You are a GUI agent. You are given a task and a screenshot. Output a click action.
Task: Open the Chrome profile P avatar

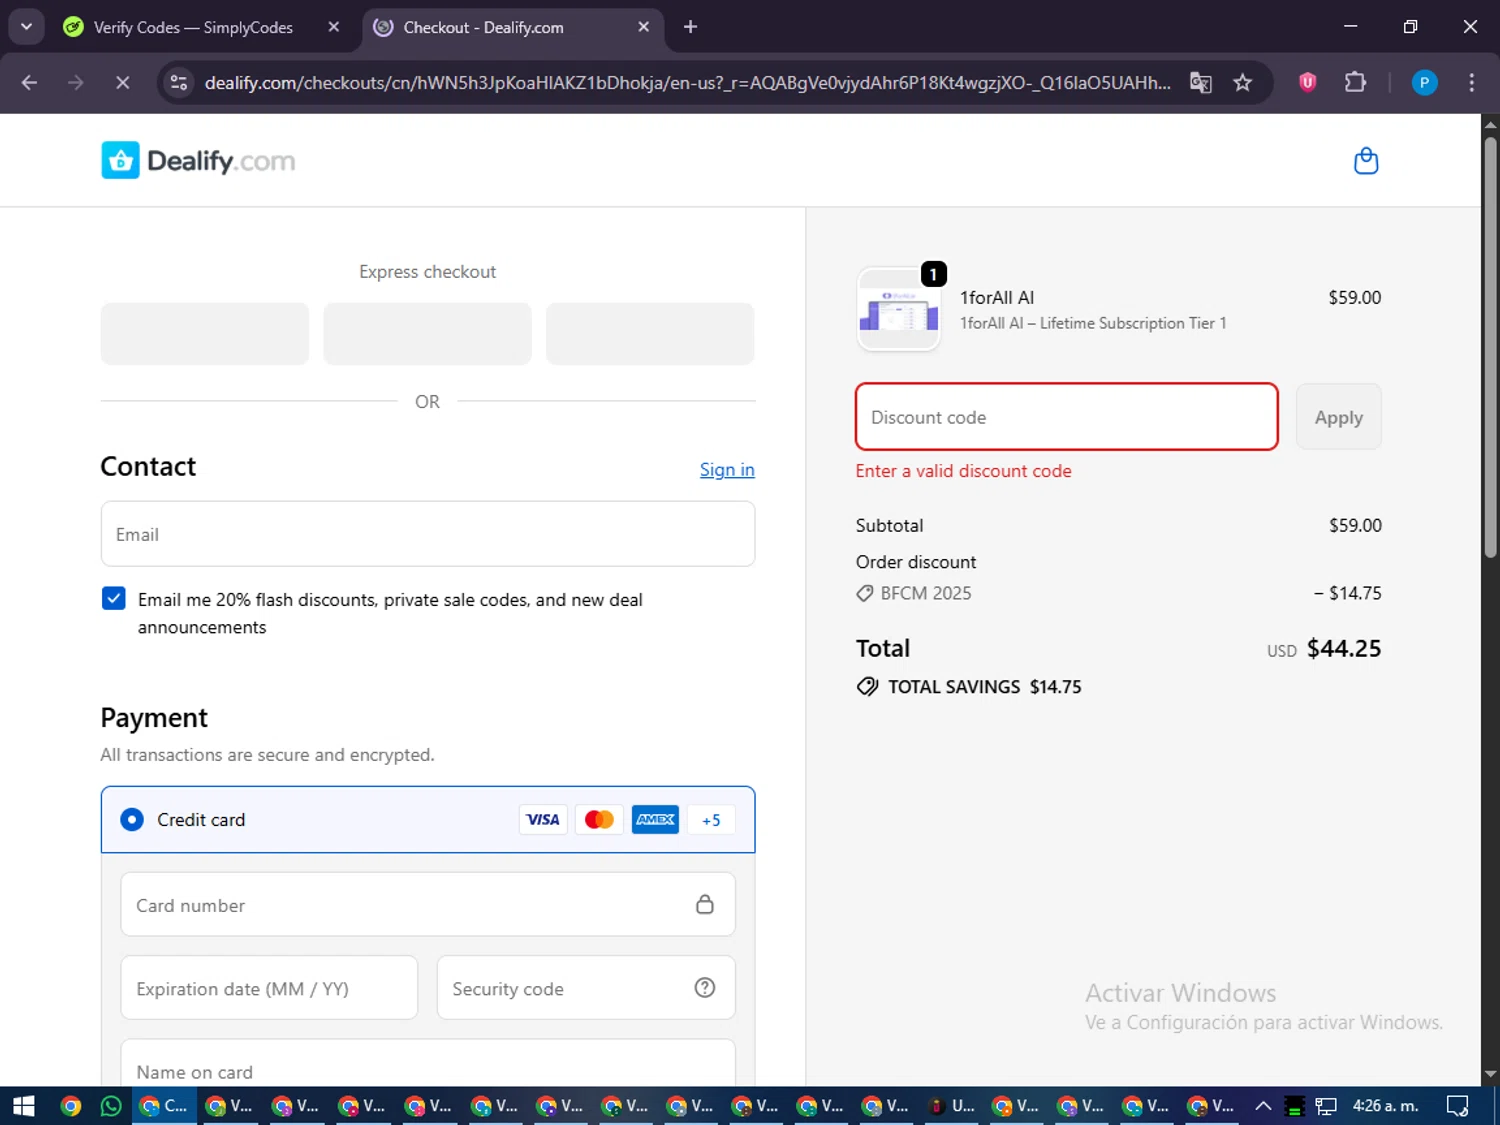pos(1424,83)
